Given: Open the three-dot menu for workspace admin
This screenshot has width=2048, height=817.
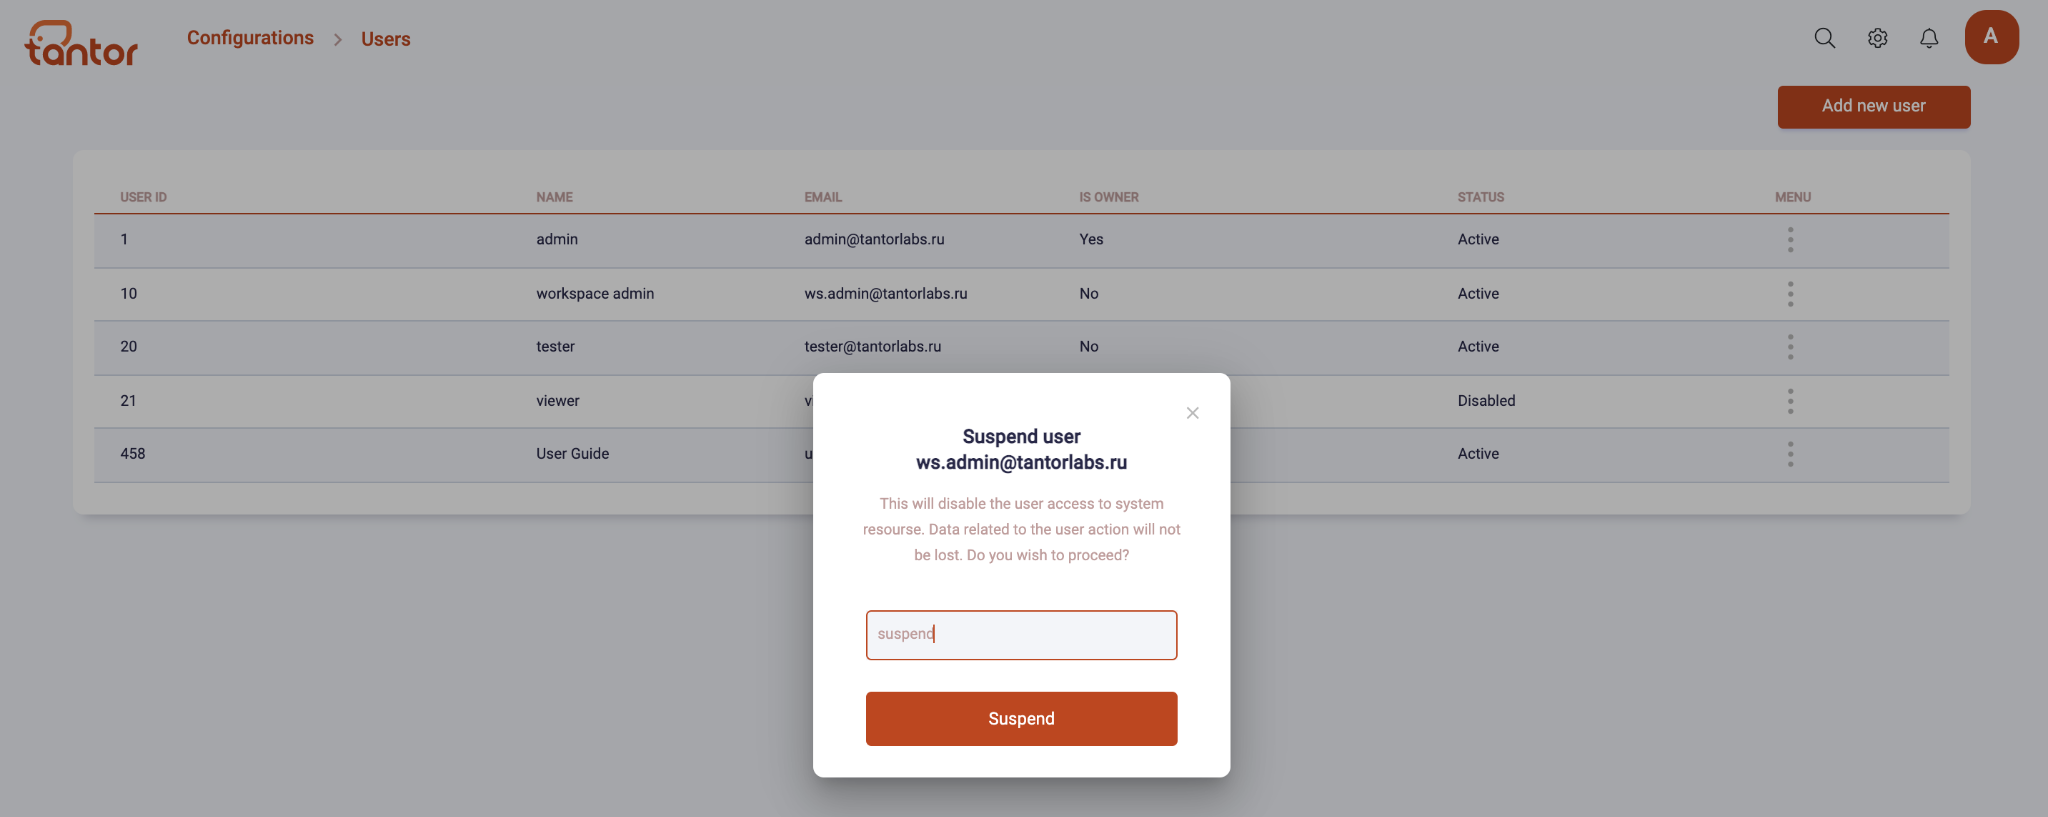Looking at the screenshot, I should 1790,294.
